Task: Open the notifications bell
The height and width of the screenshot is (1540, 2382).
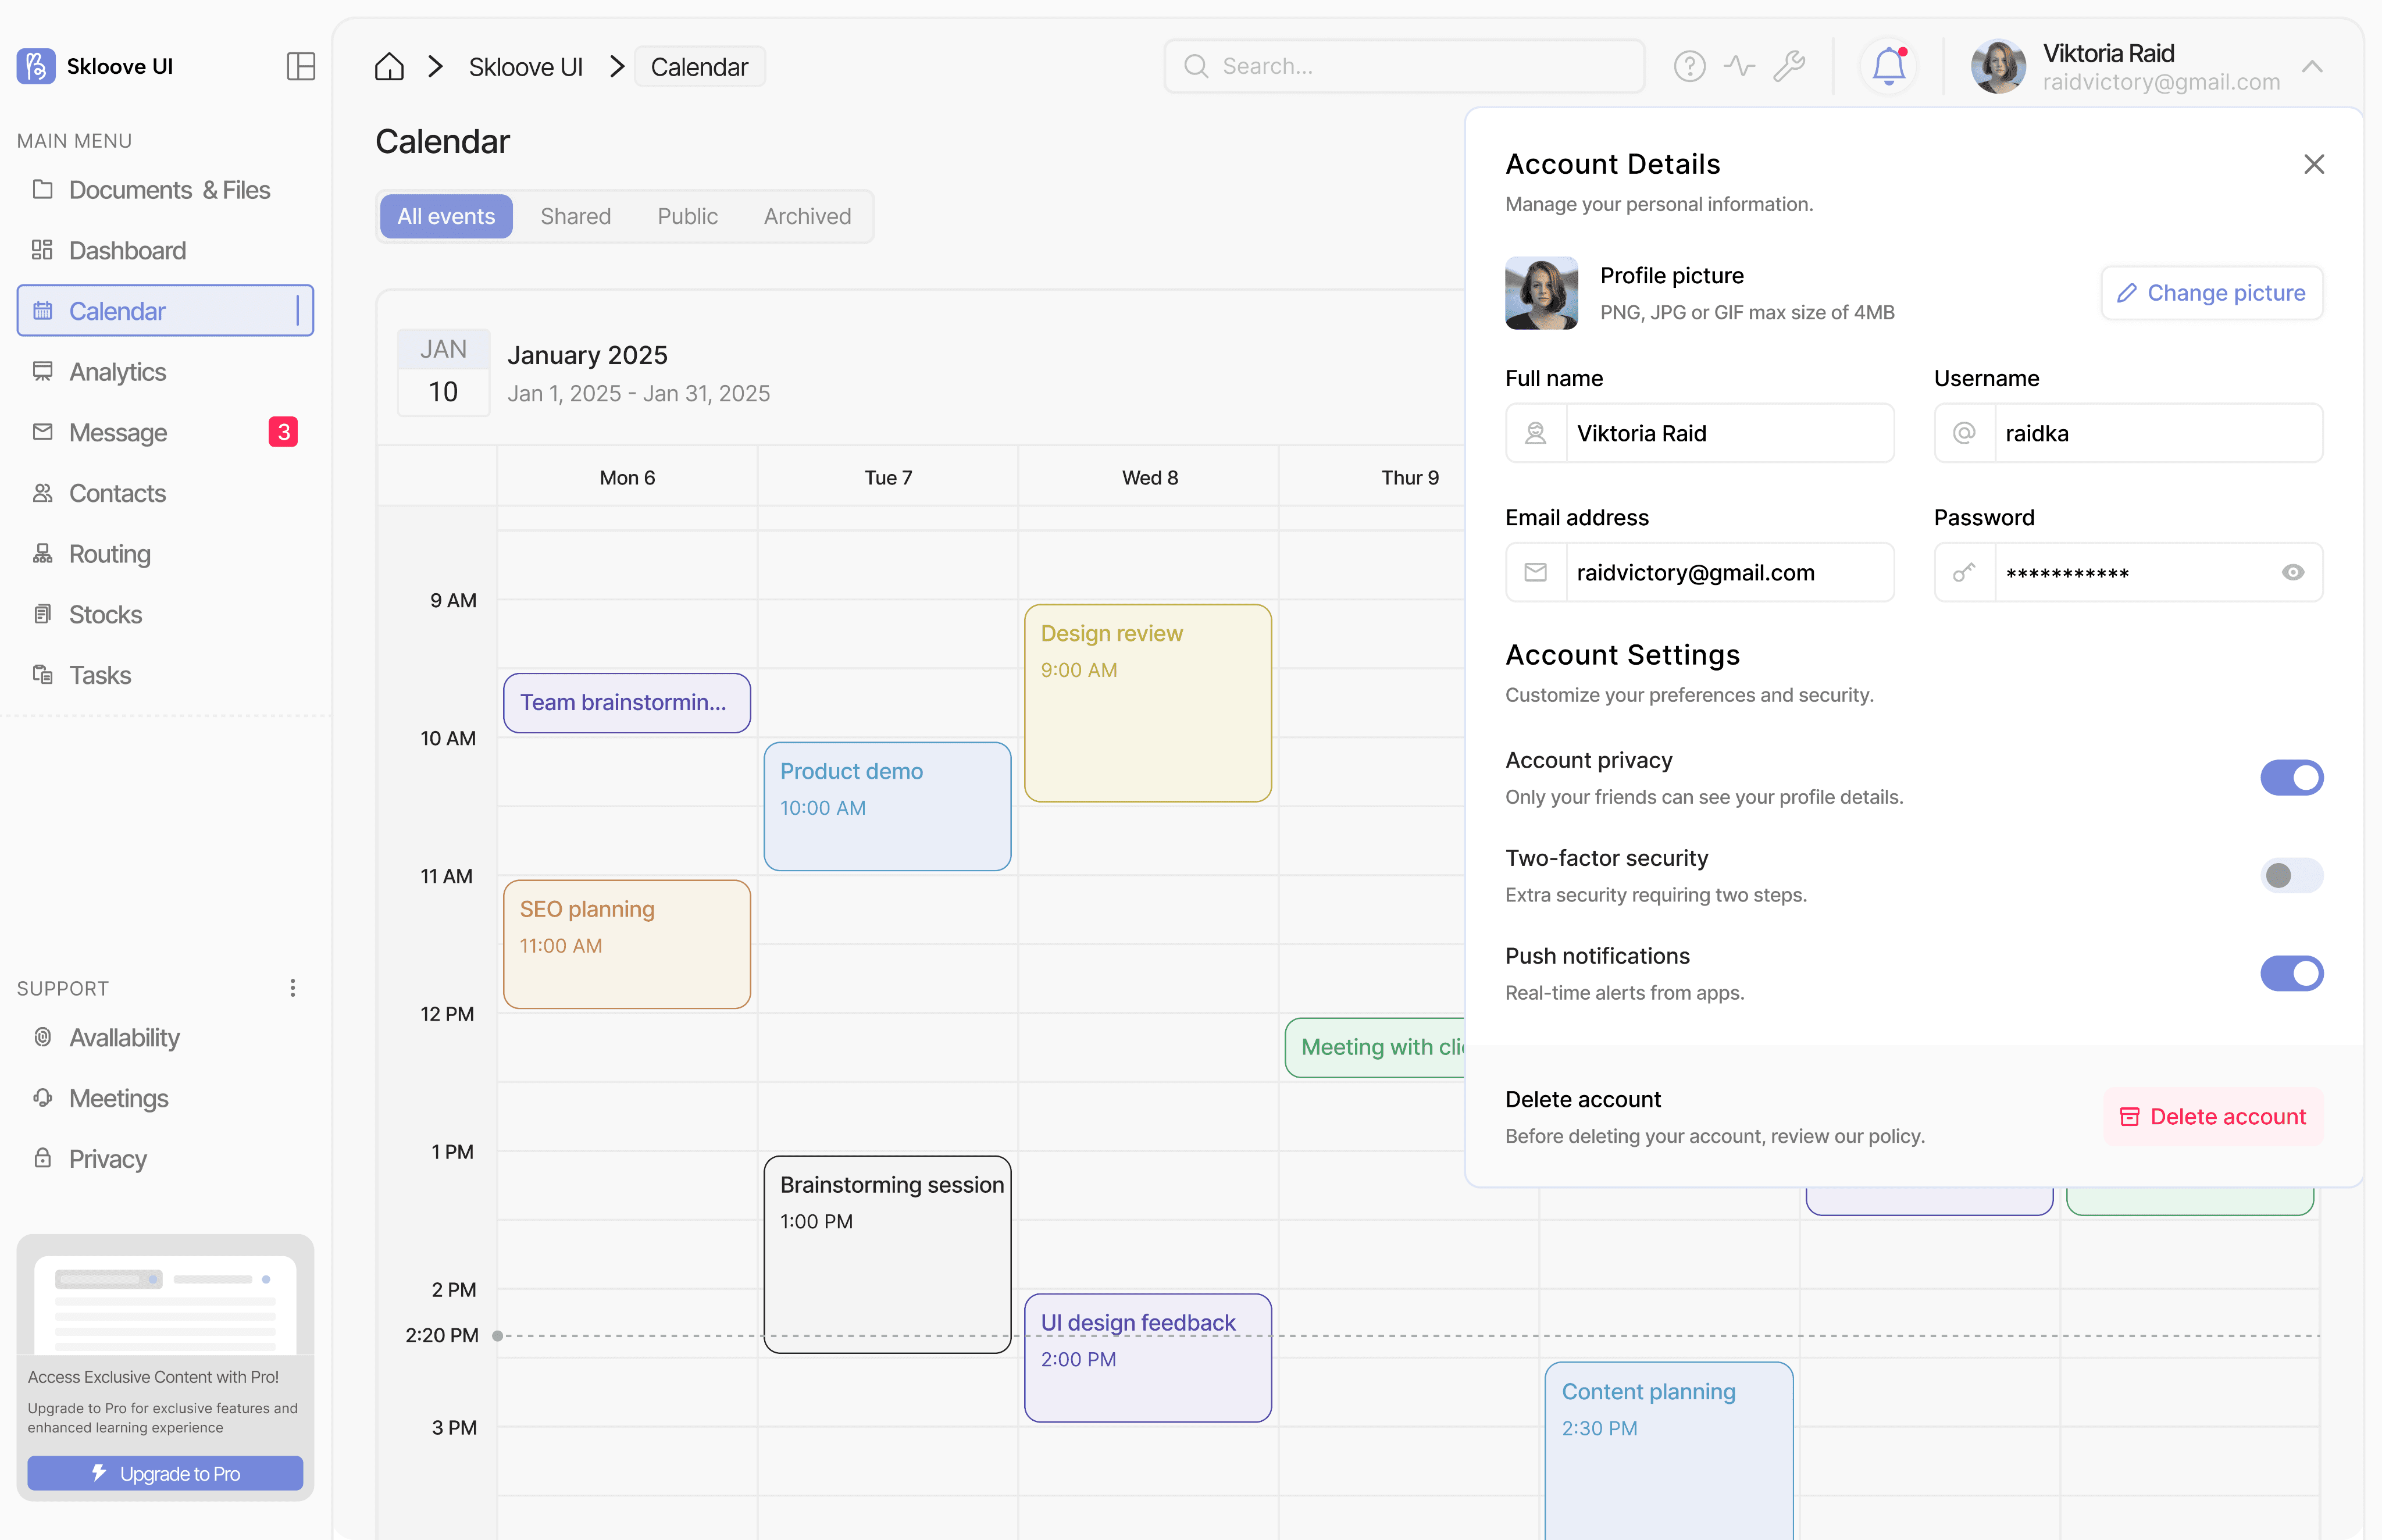Action: tap(1888, 66)
